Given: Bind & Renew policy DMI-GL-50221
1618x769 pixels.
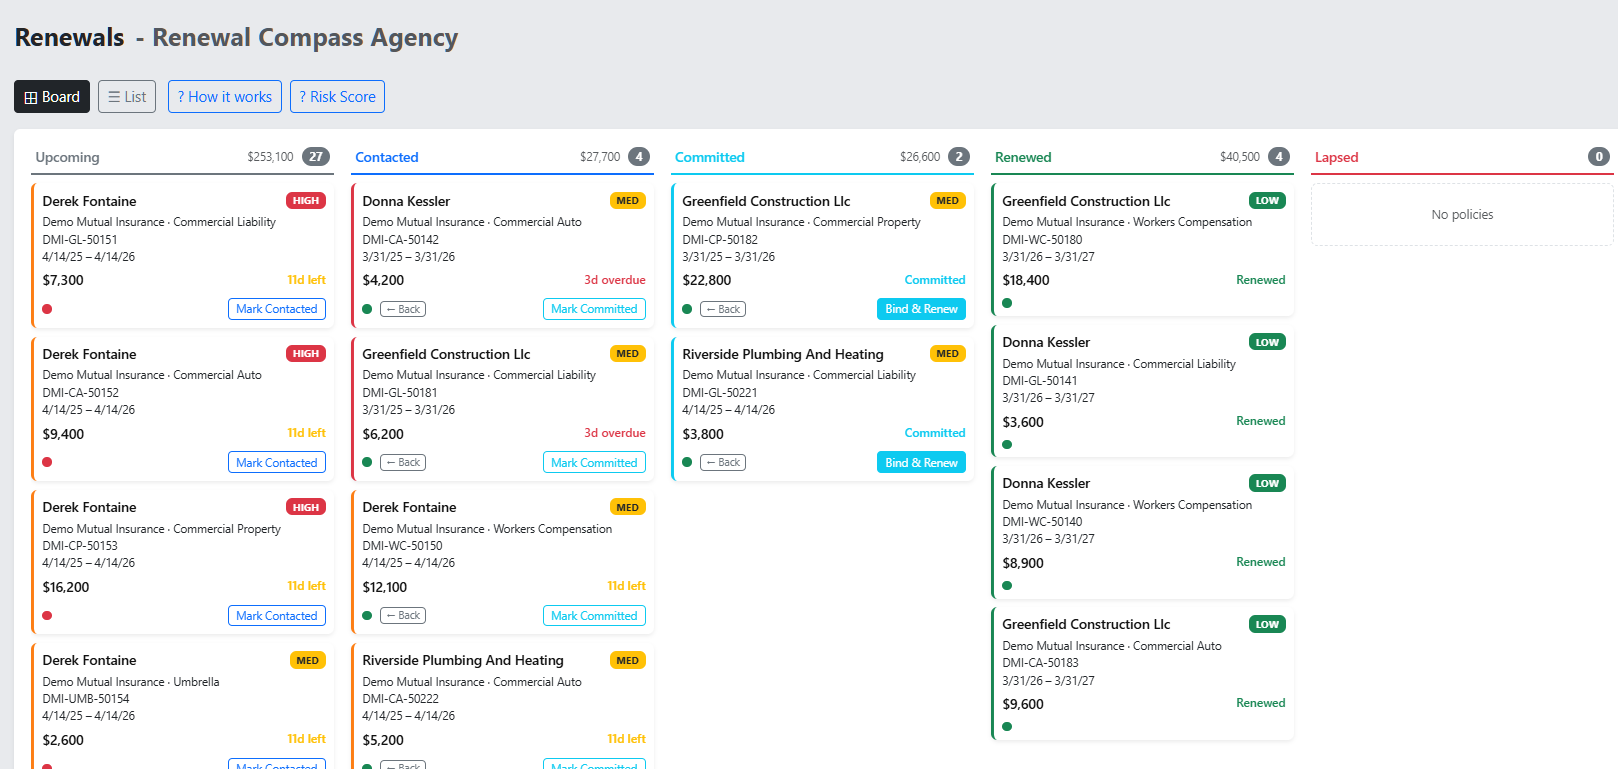Looking at the screenshot, I should (x=921, y=463).
